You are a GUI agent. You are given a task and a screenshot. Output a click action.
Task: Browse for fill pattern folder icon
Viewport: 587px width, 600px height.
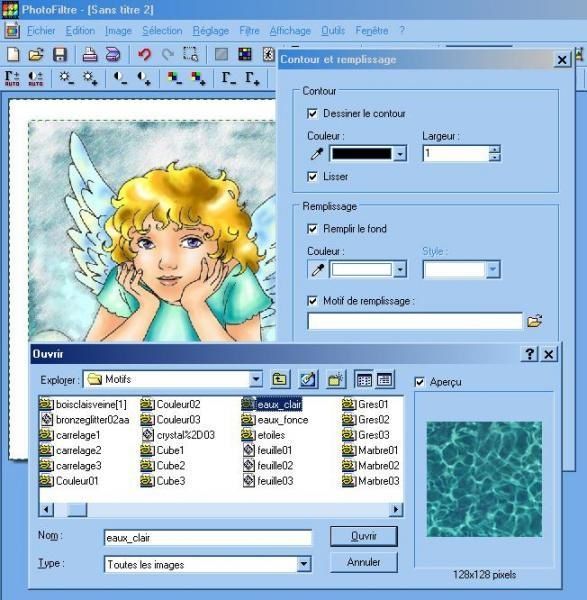(535, 321)
